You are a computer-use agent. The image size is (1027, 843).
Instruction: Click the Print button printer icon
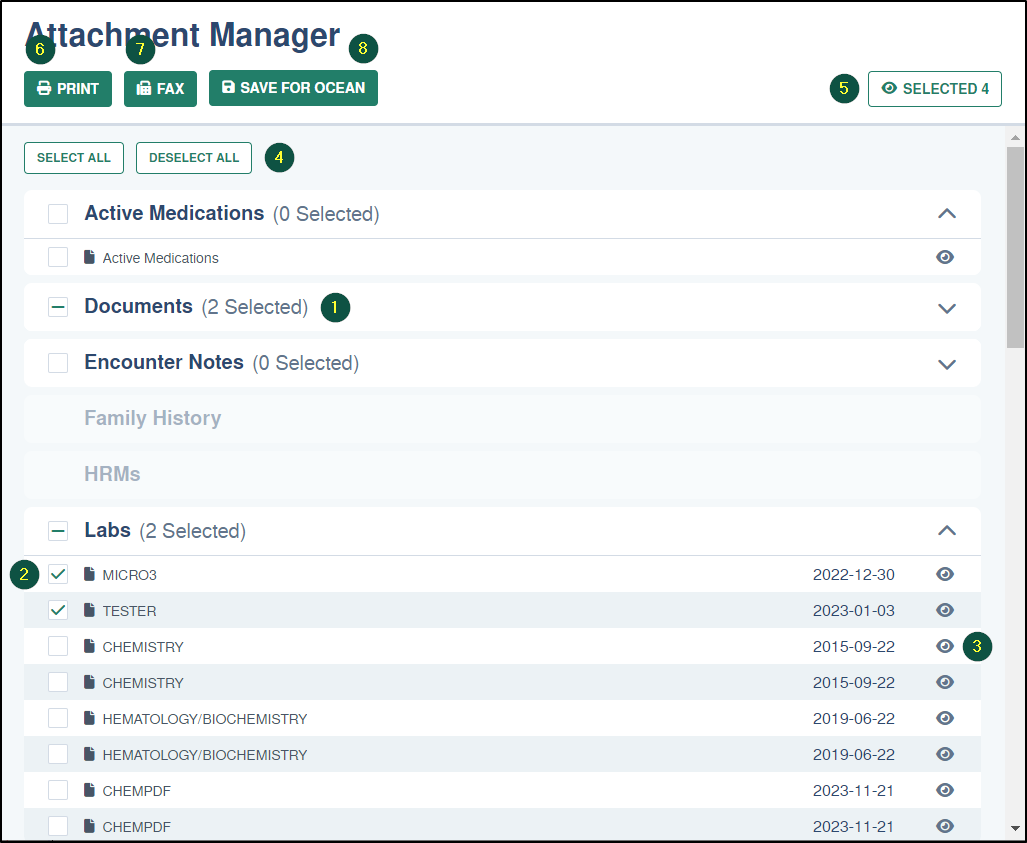pos(44,88)
